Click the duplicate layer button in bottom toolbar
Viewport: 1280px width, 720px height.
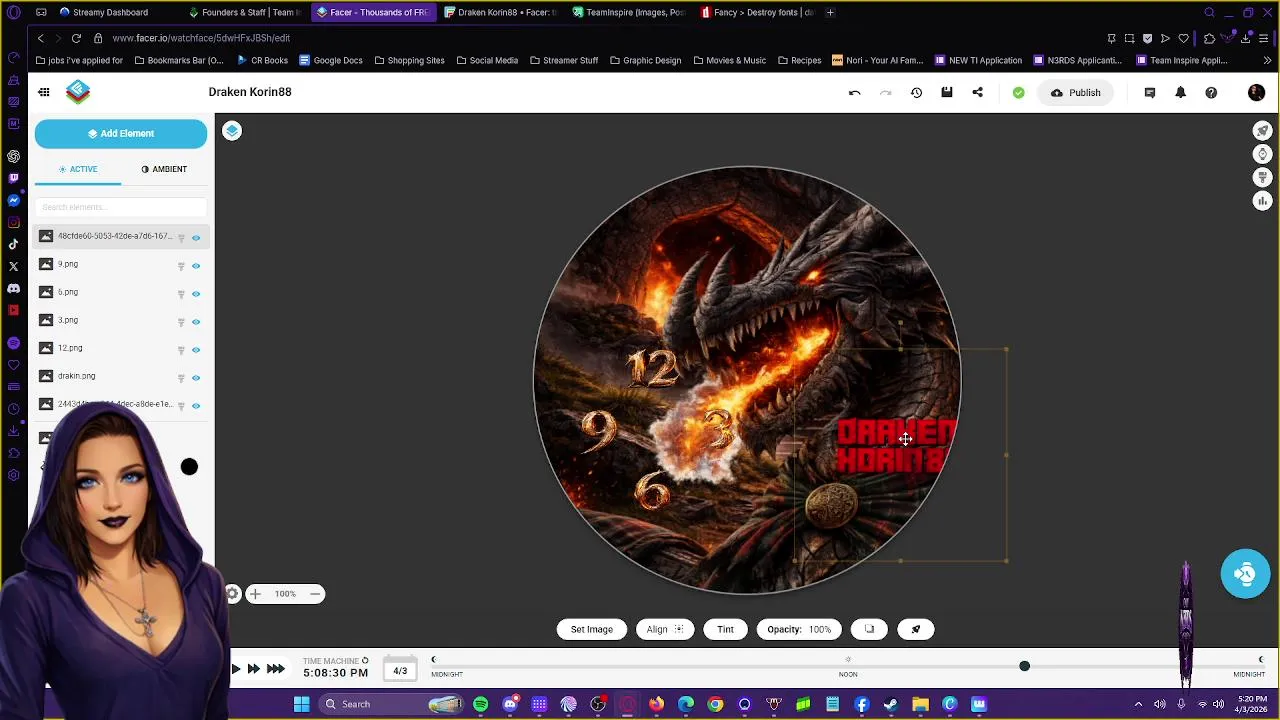tap(869, 629)
